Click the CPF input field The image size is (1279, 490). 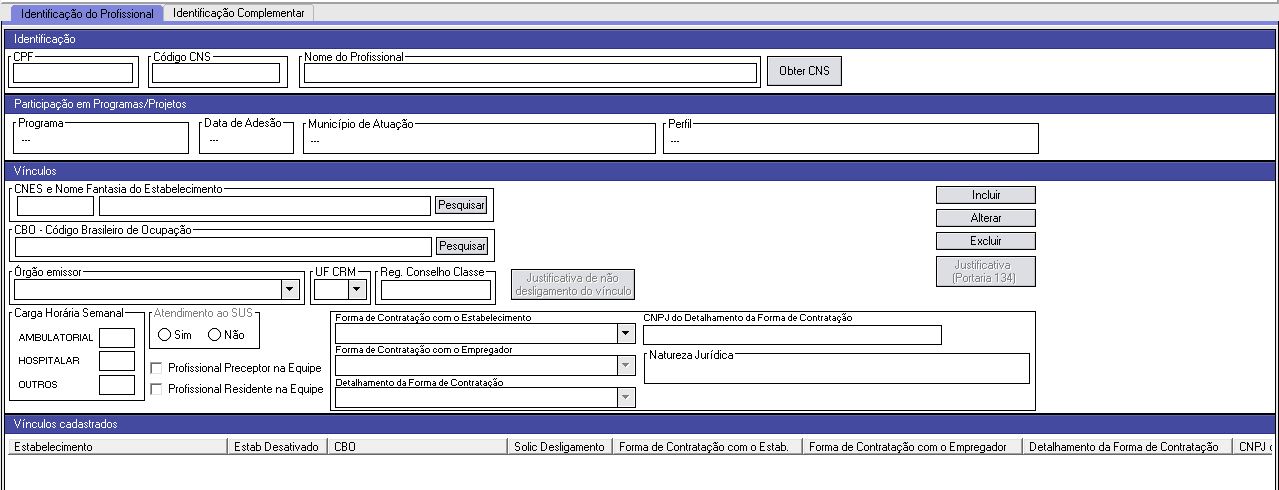(x=73, y=73)
